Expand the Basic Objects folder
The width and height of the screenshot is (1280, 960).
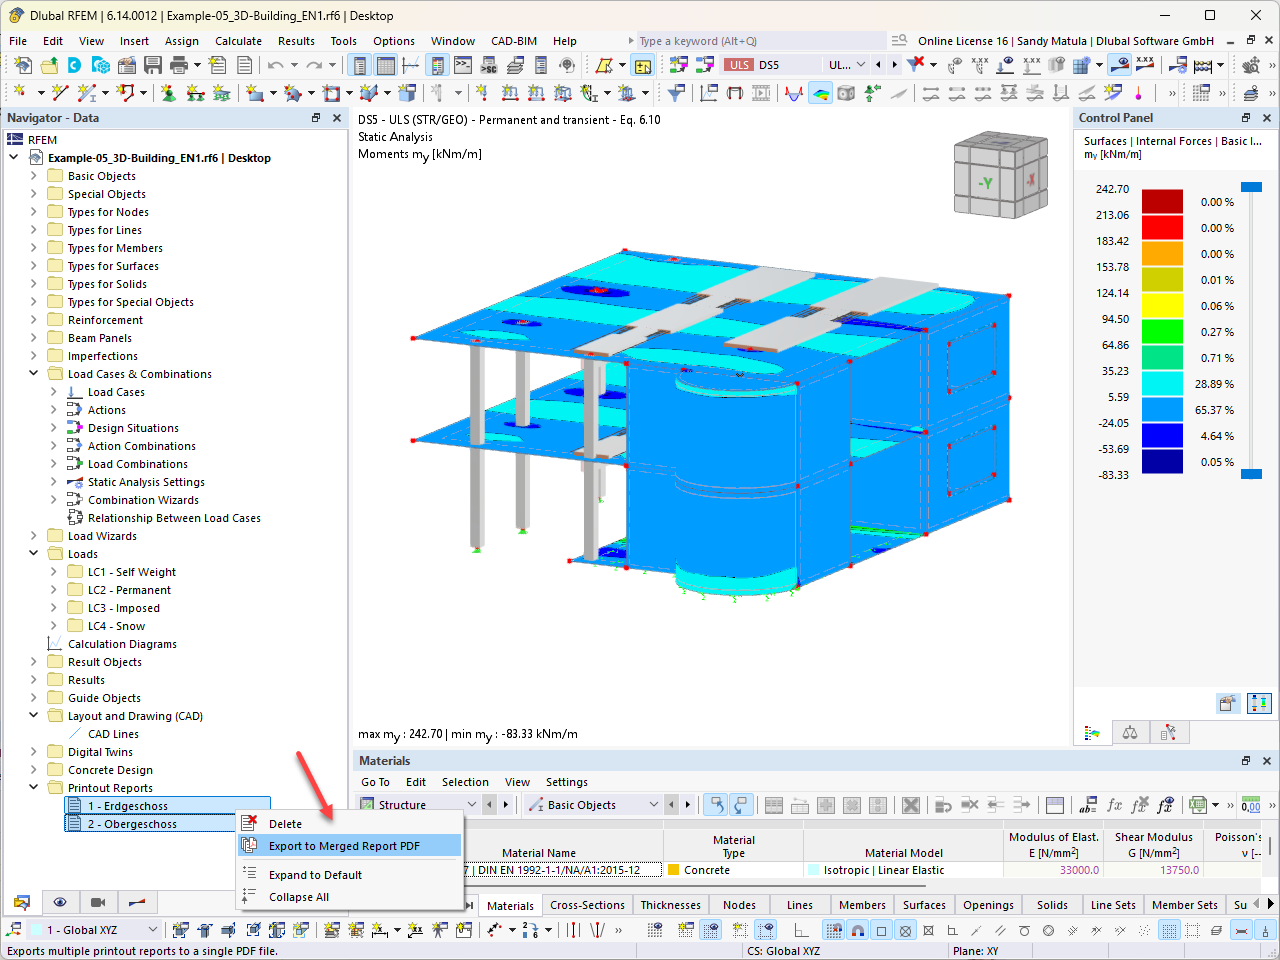(33, 176)
